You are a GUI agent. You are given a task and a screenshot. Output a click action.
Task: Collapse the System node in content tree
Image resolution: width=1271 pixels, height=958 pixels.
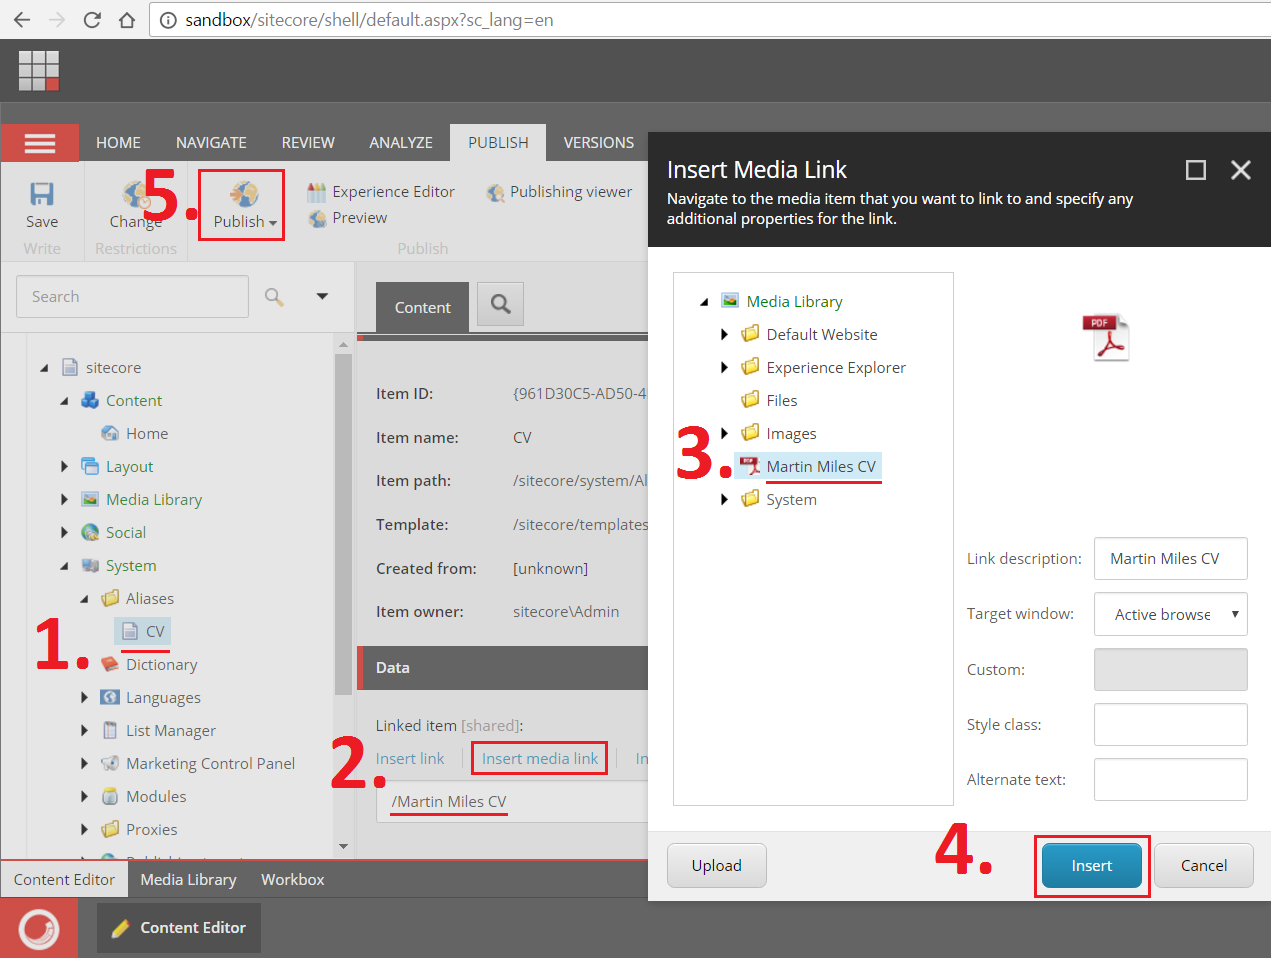pos(65,566)
